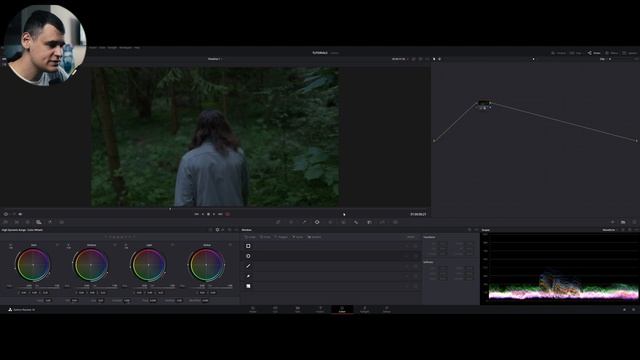The width and height of the screenshot is (640, 360).
Task: Toggle the Nodes panel button
Action: click(594, 53)
